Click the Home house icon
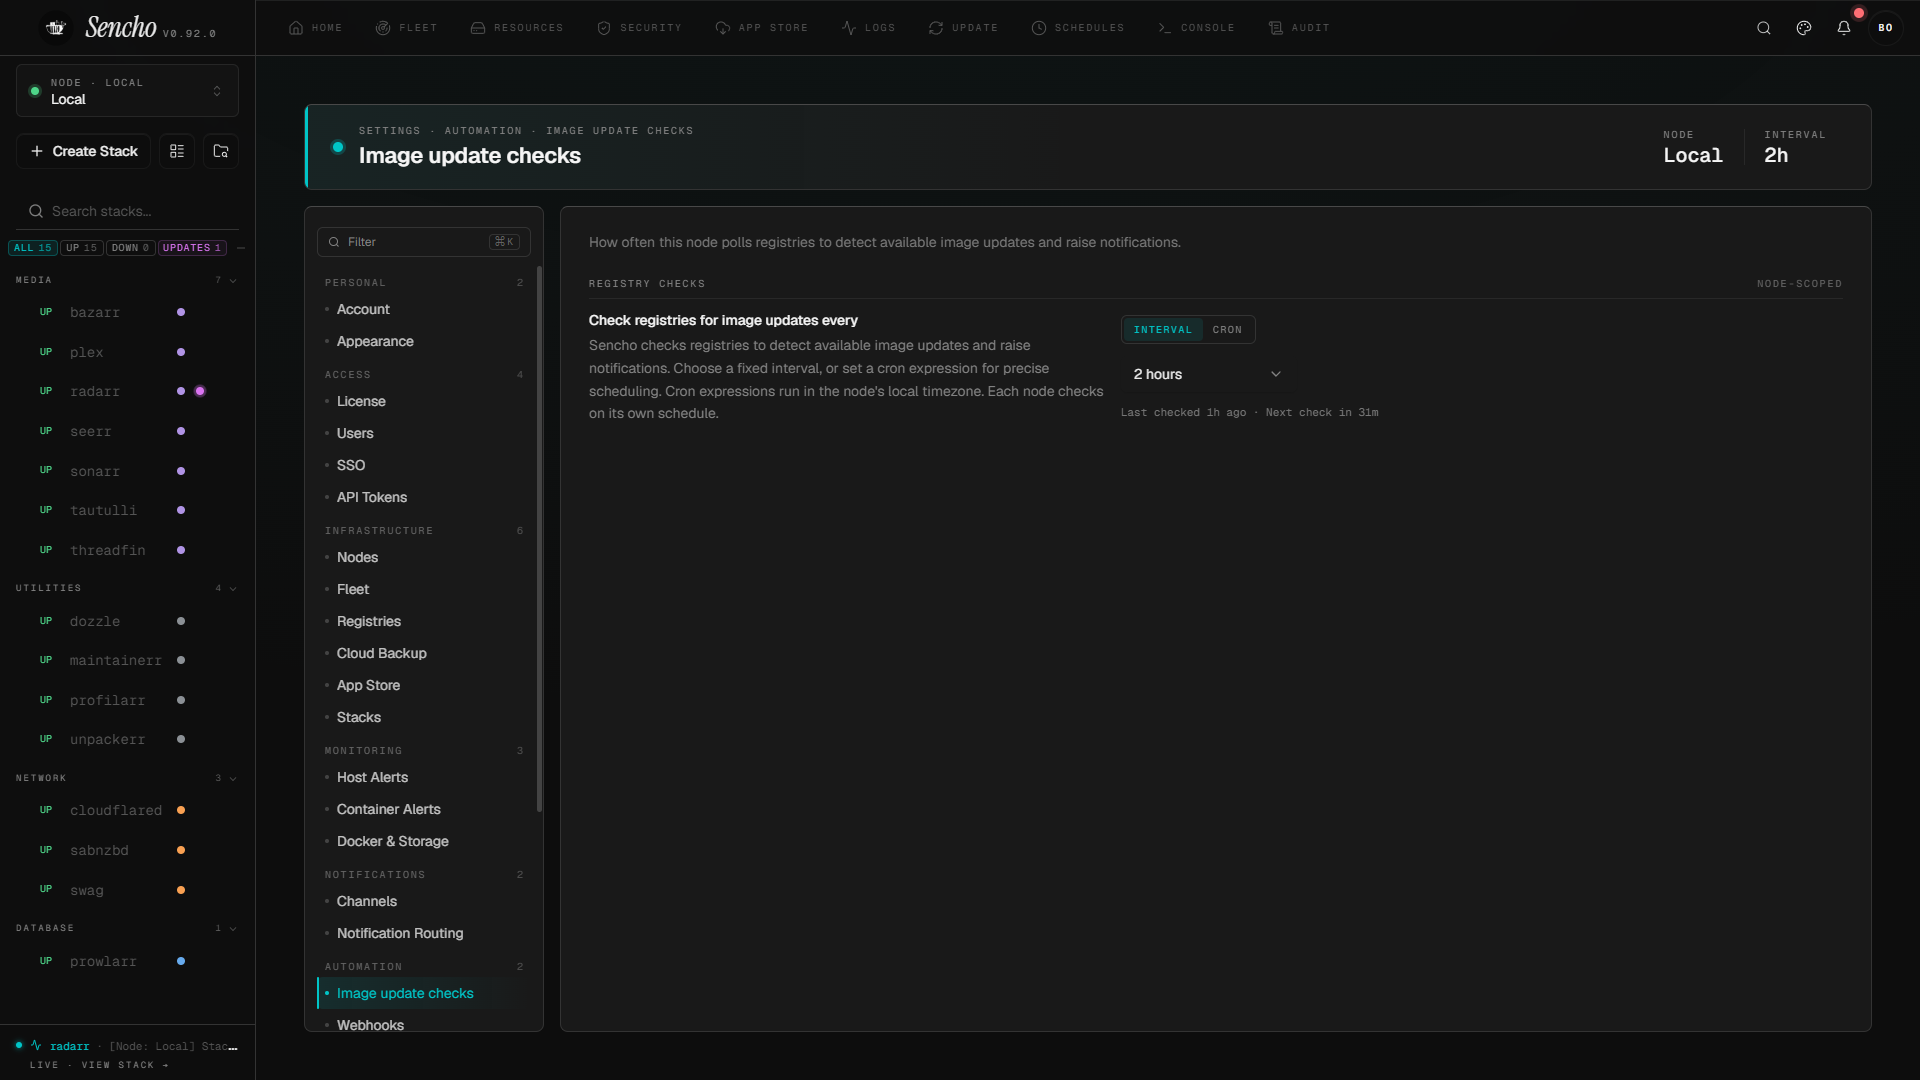The image size is (1920, 1080). pos(296,28)
